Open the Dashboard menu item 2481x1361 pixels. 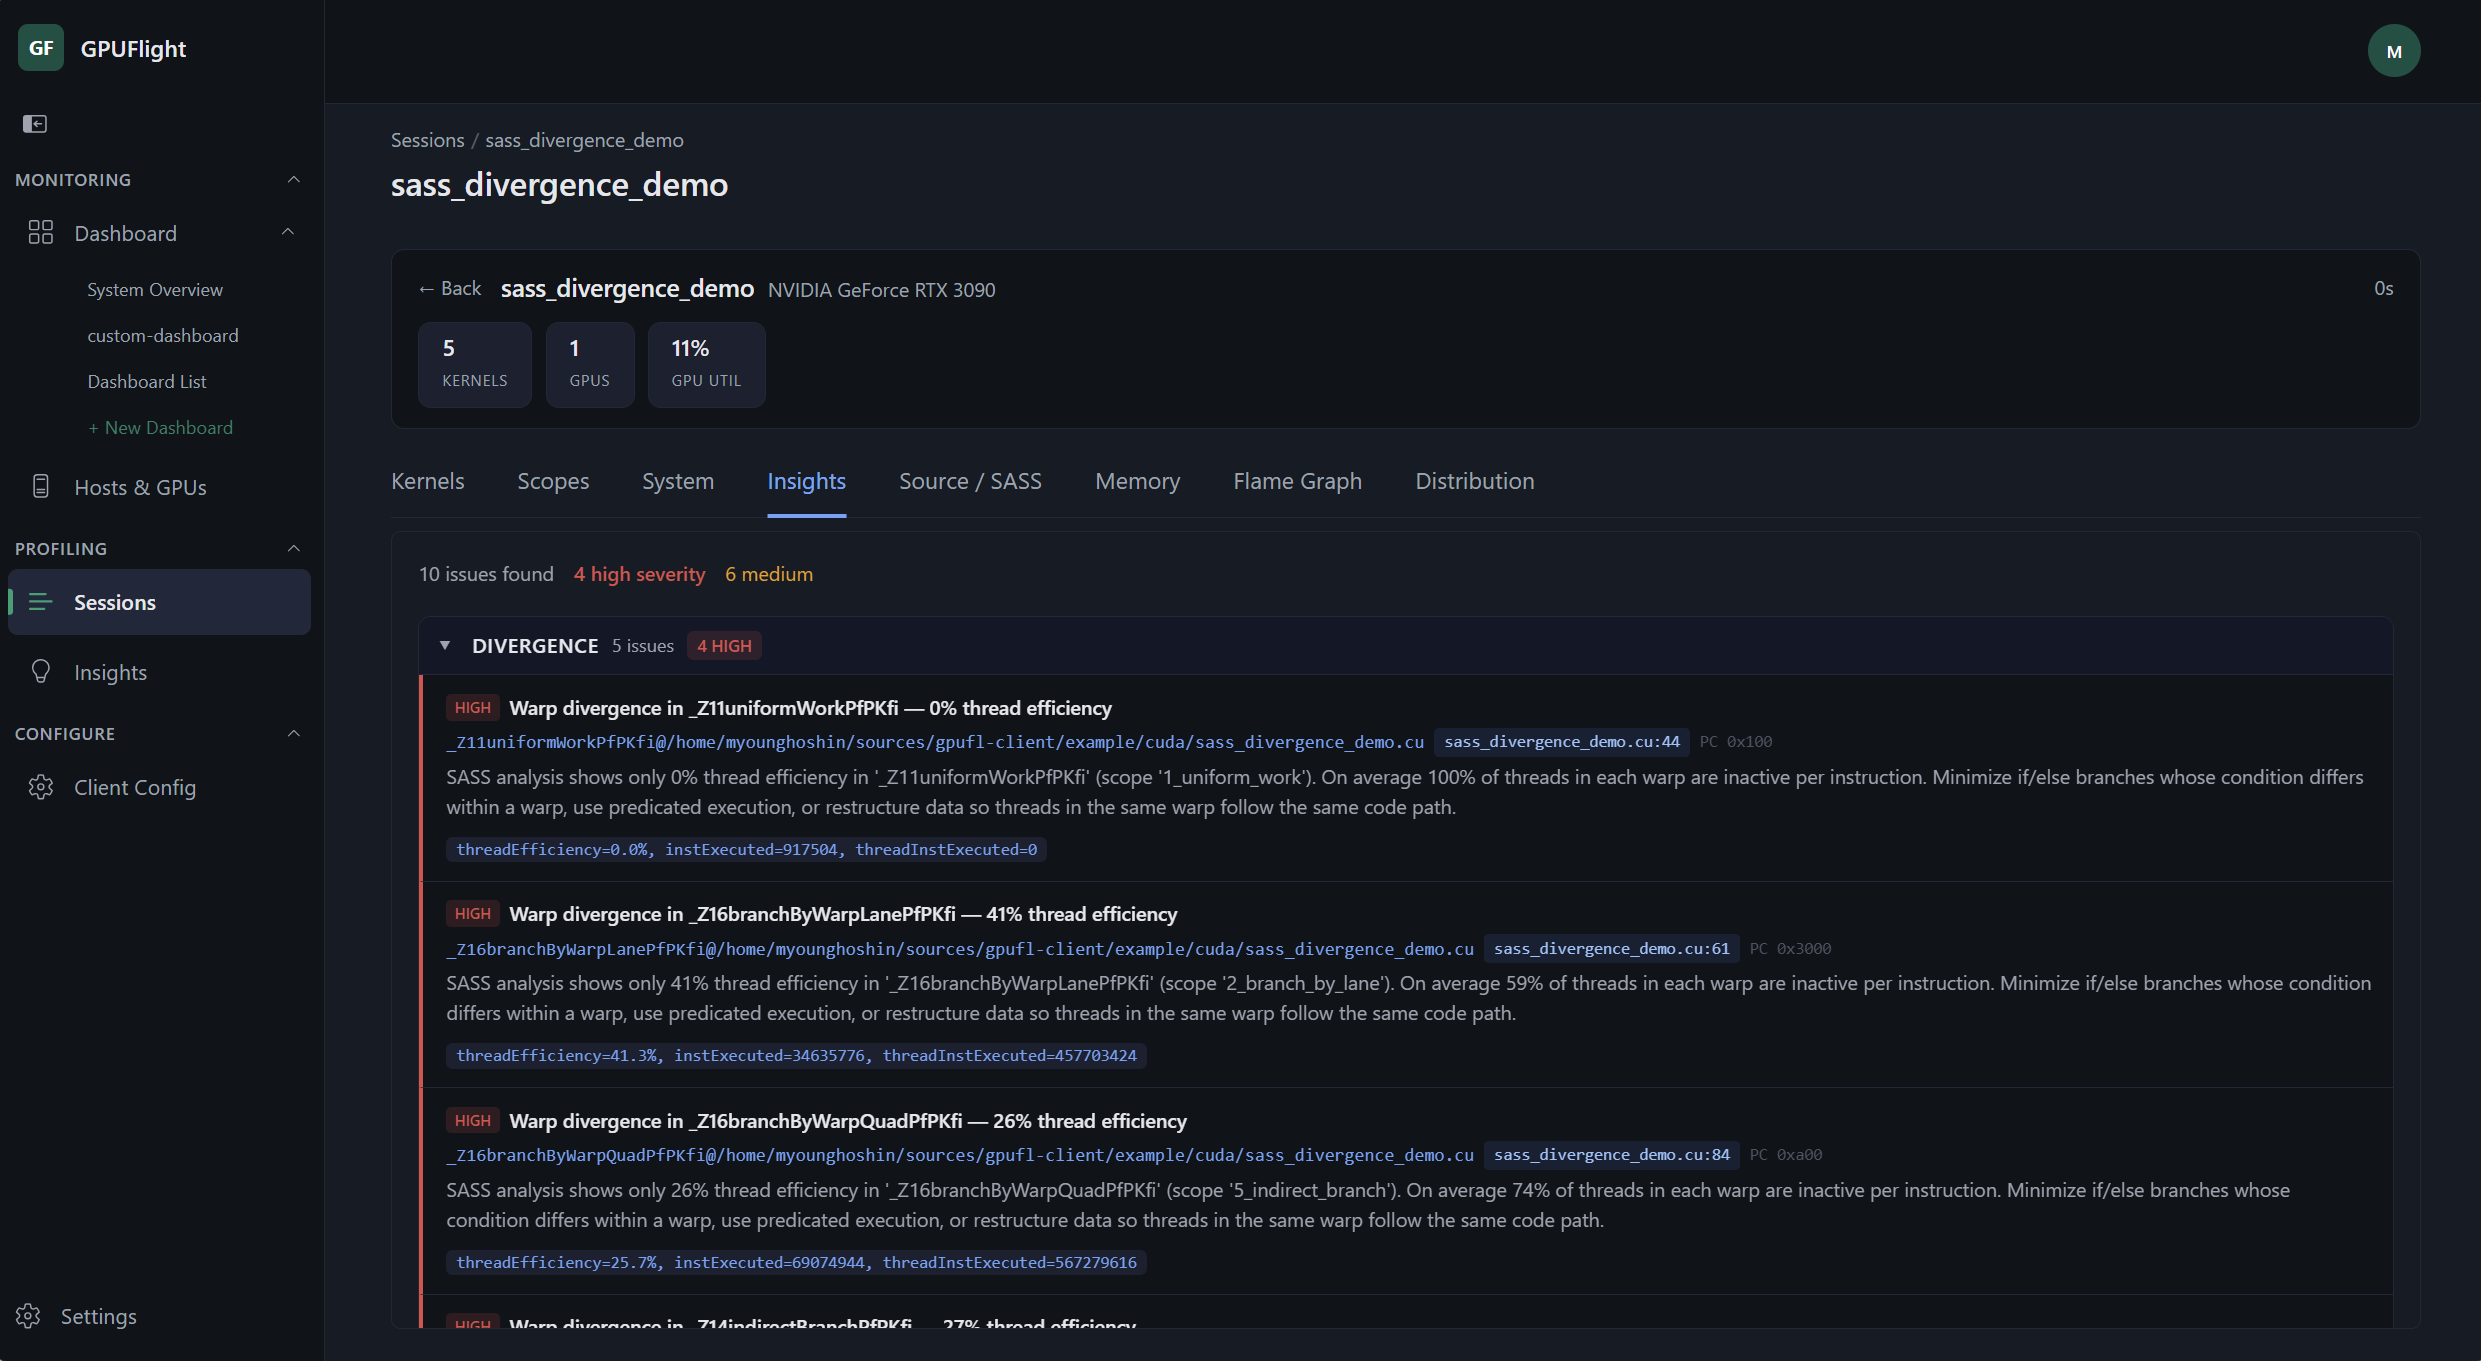coord(126,233)
